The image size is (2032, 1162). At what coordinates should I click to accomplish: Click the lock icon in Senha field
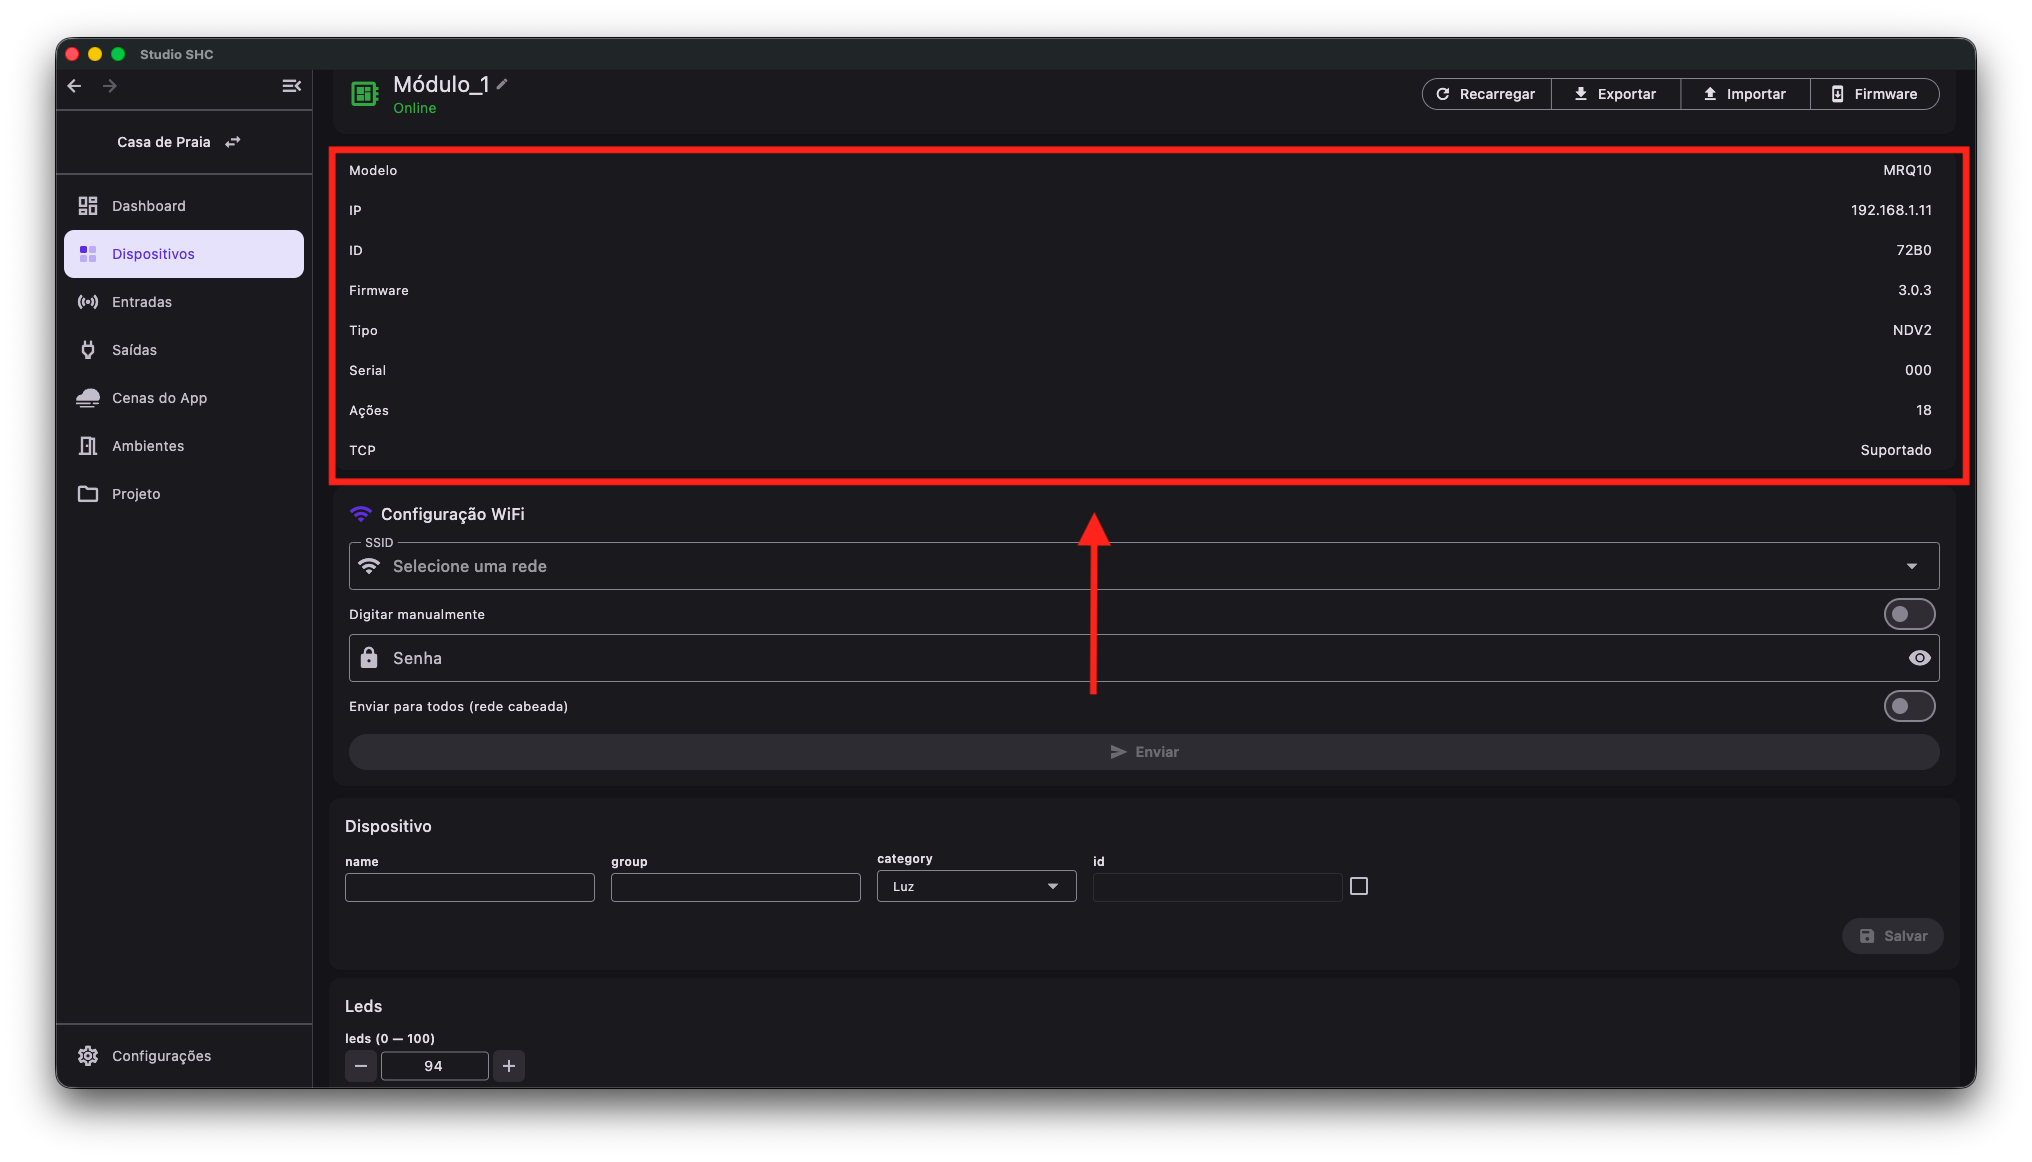click(369, 658)
